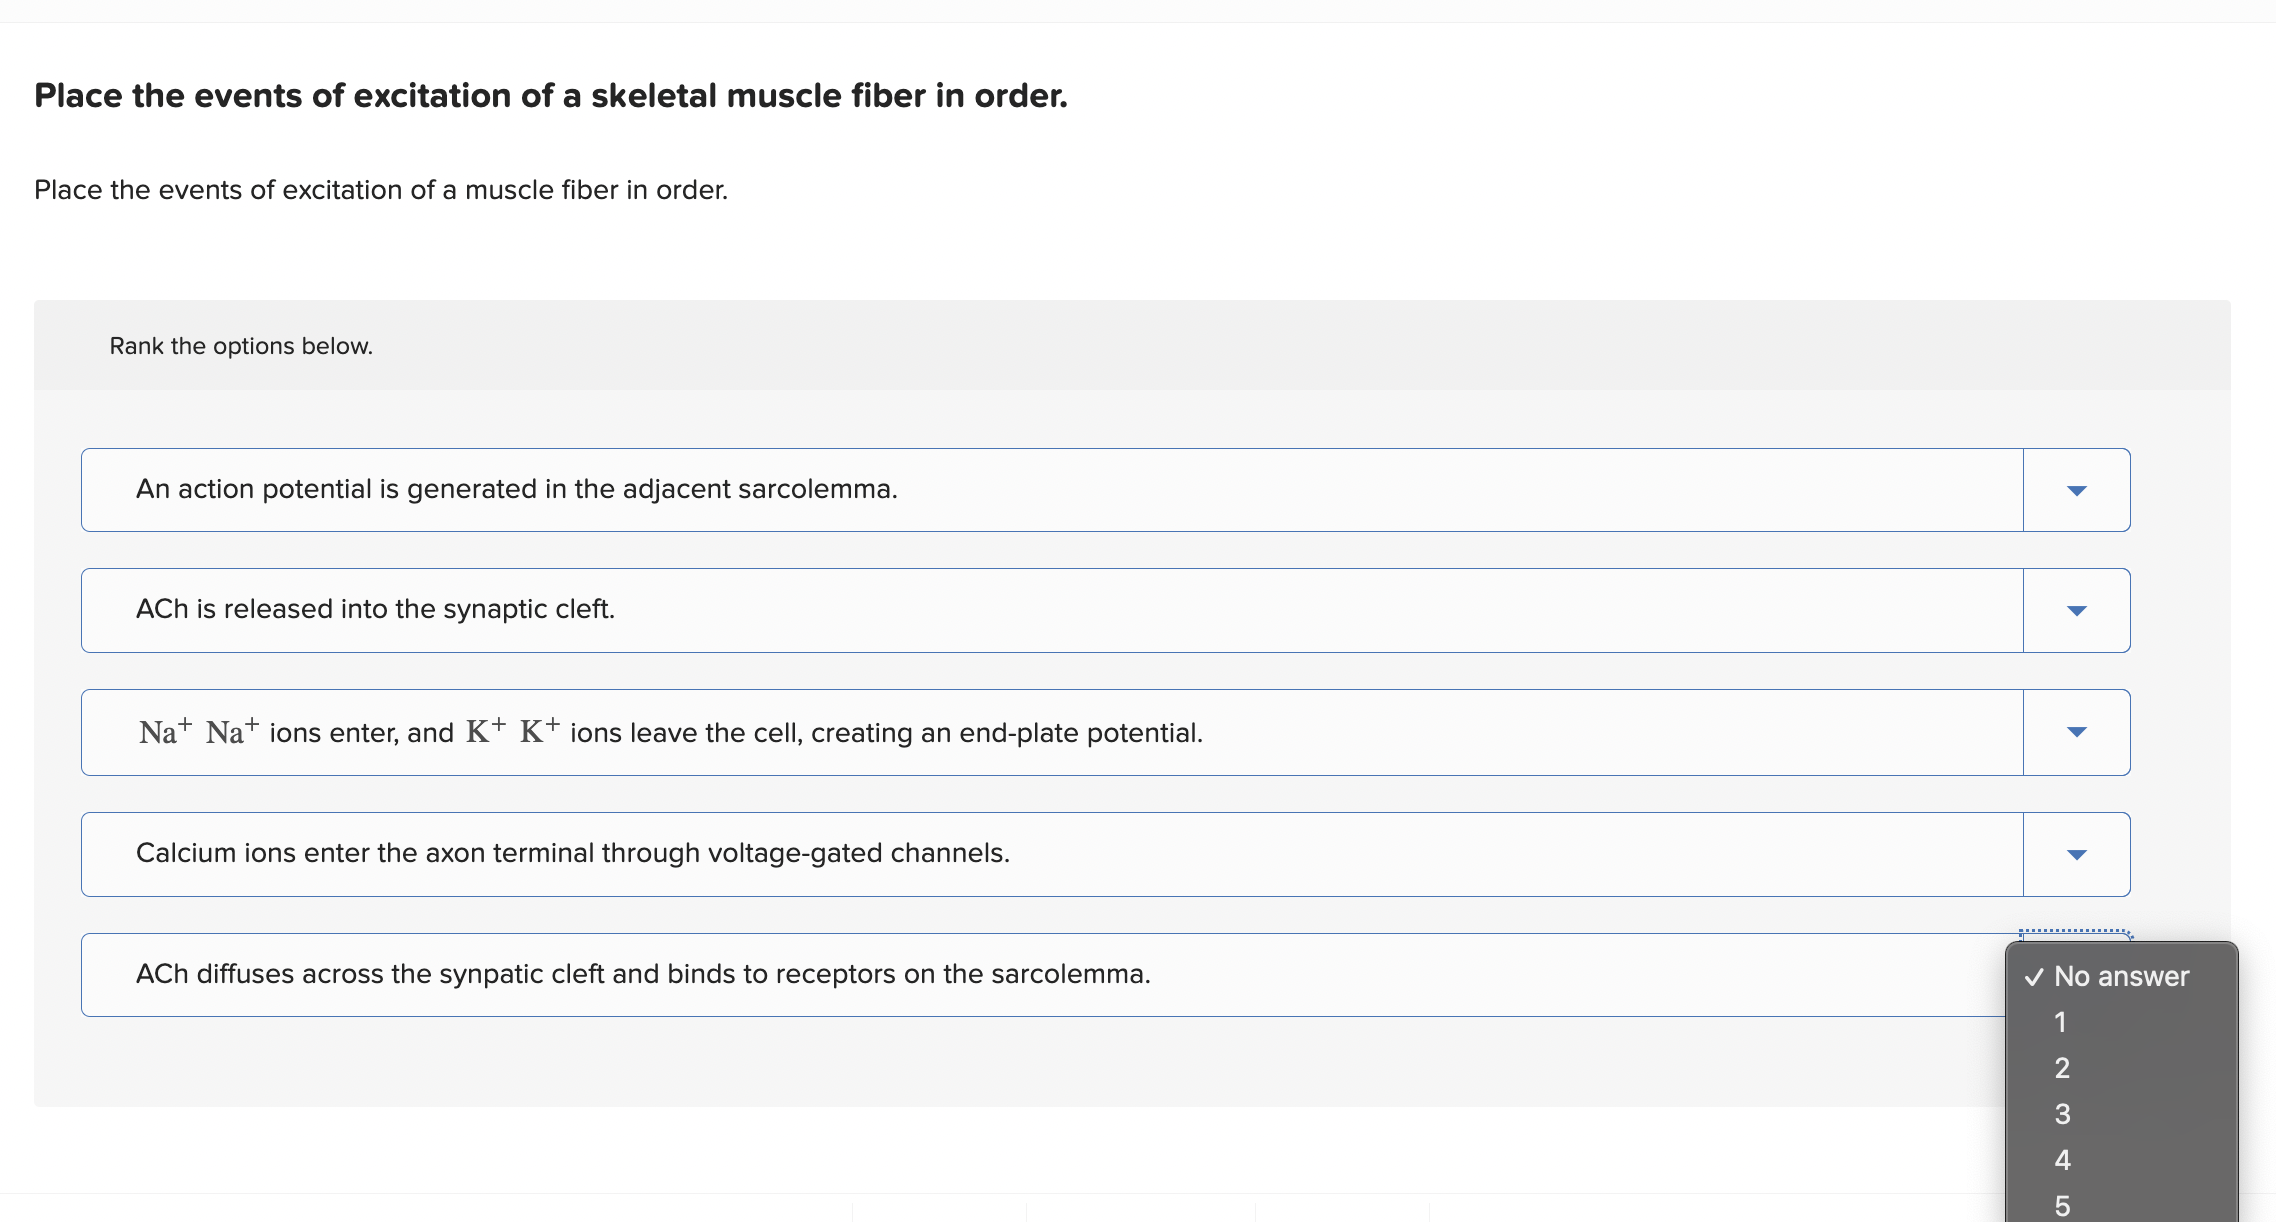Viewport: 2276px width, 1222px height.
Task: Choose rank 4 from the open dropdown menu
Action: tap(2060, 1160)
